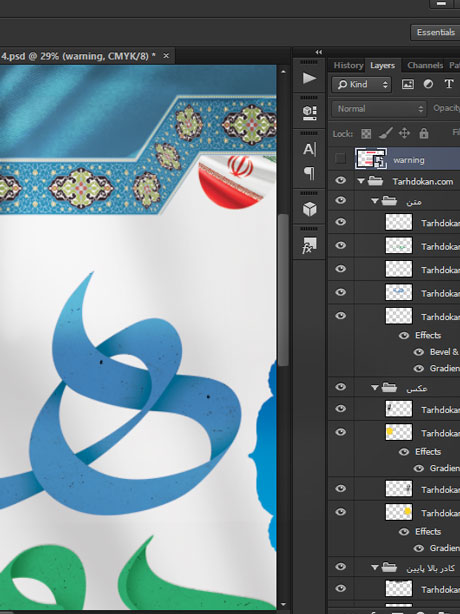
Task: Select متن group label
Action: (x=414, y=202)
